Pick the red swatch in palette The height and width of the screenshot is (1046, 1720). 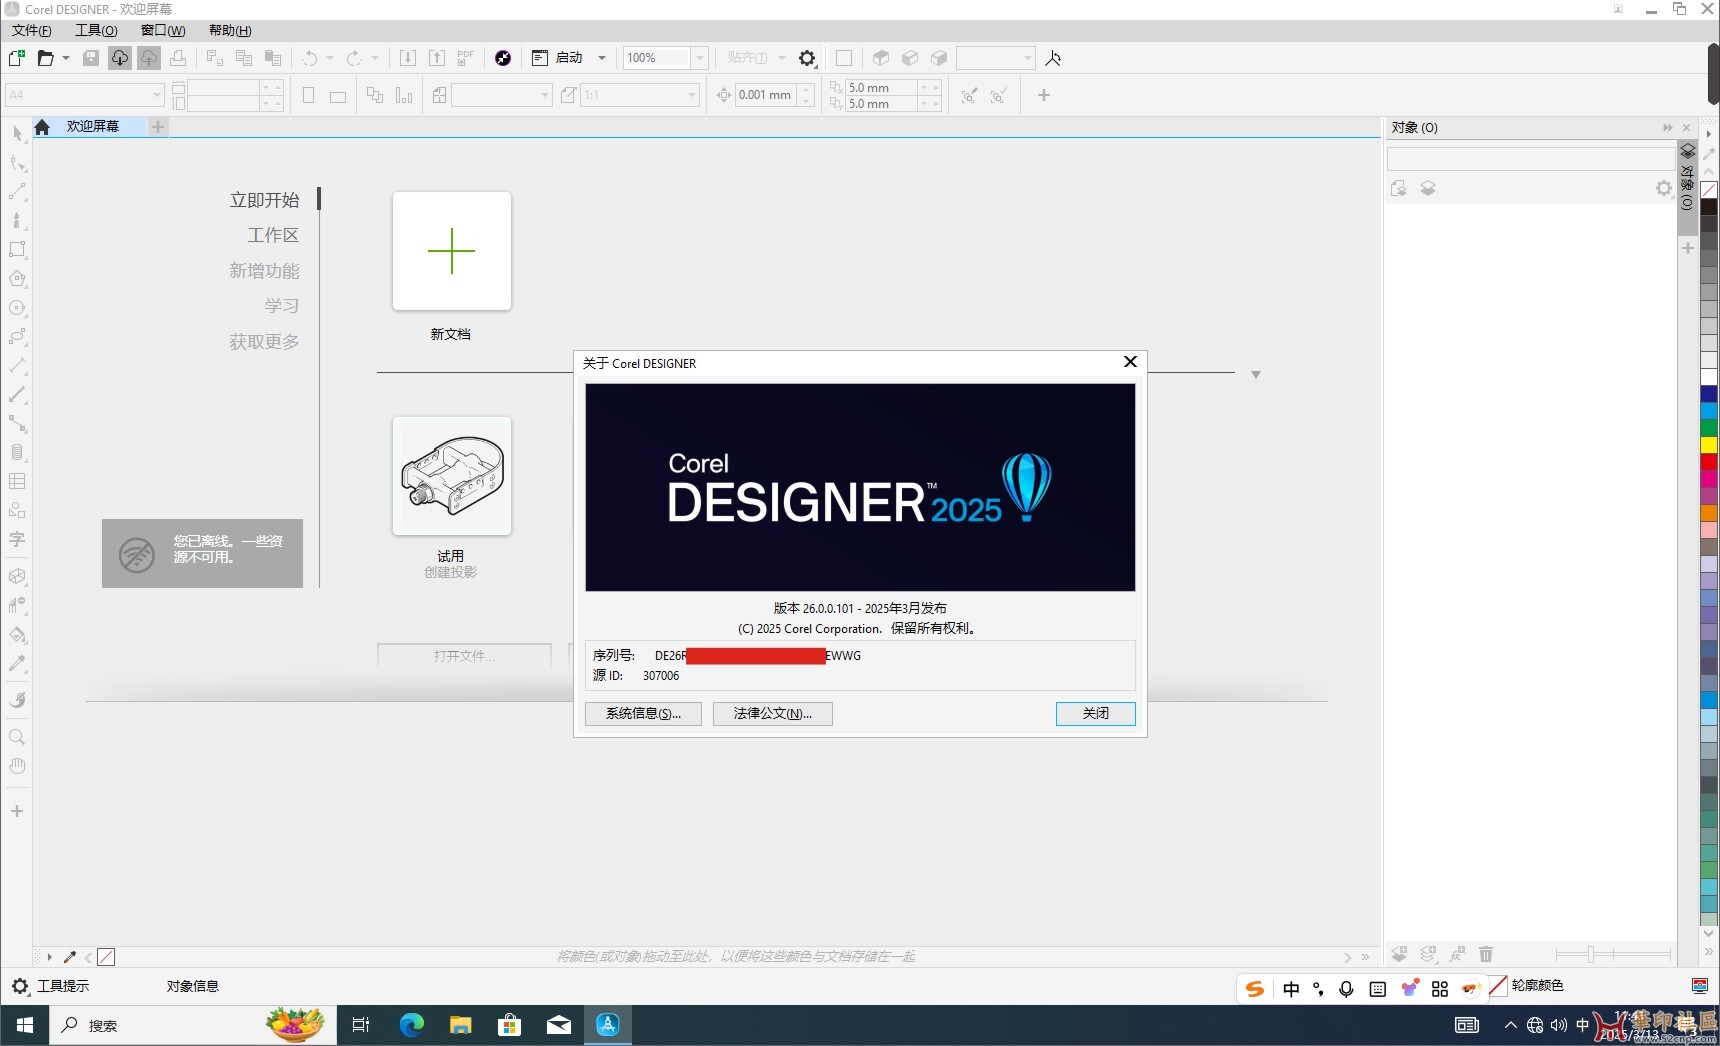click(x=1709, y=462)
